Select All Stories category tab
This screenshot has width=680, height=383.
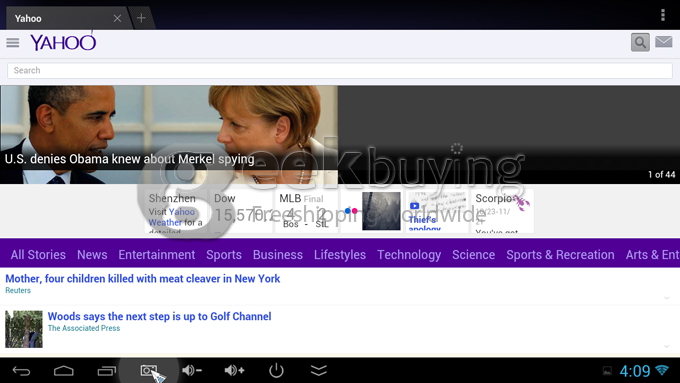tap(38, 255)
